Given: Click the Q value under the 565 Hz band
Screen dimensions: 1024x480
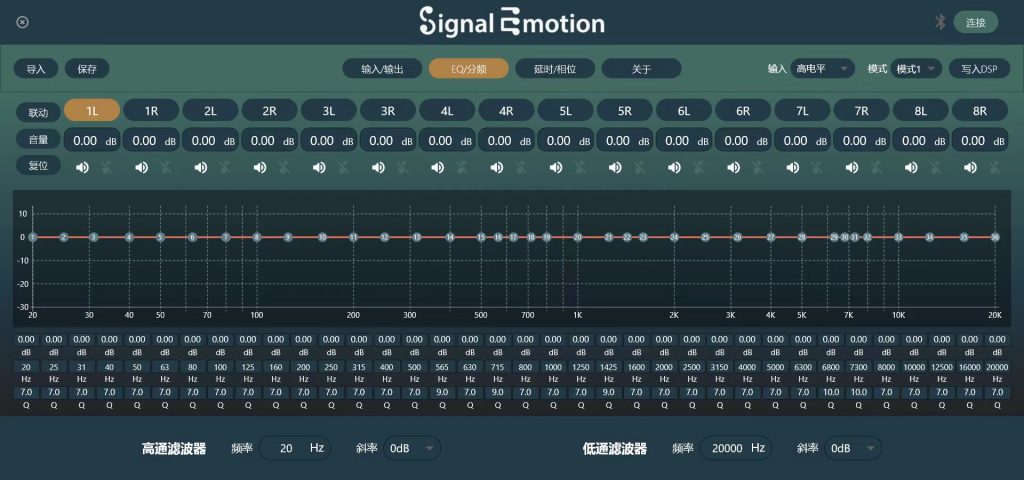Looking at the screenshot, I should point(442,392).
